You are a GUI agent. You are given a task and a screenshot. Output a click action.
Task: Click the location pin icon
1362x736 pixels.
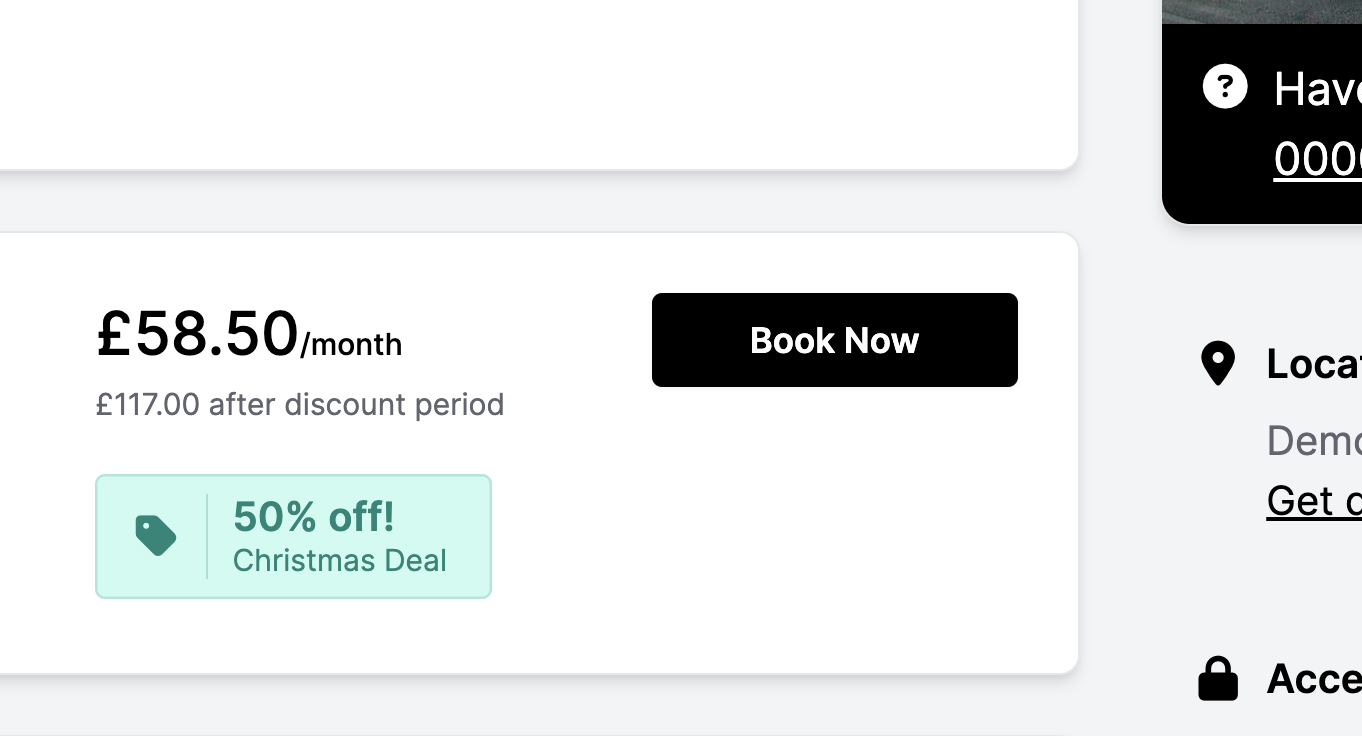[x=1217, y=363]
